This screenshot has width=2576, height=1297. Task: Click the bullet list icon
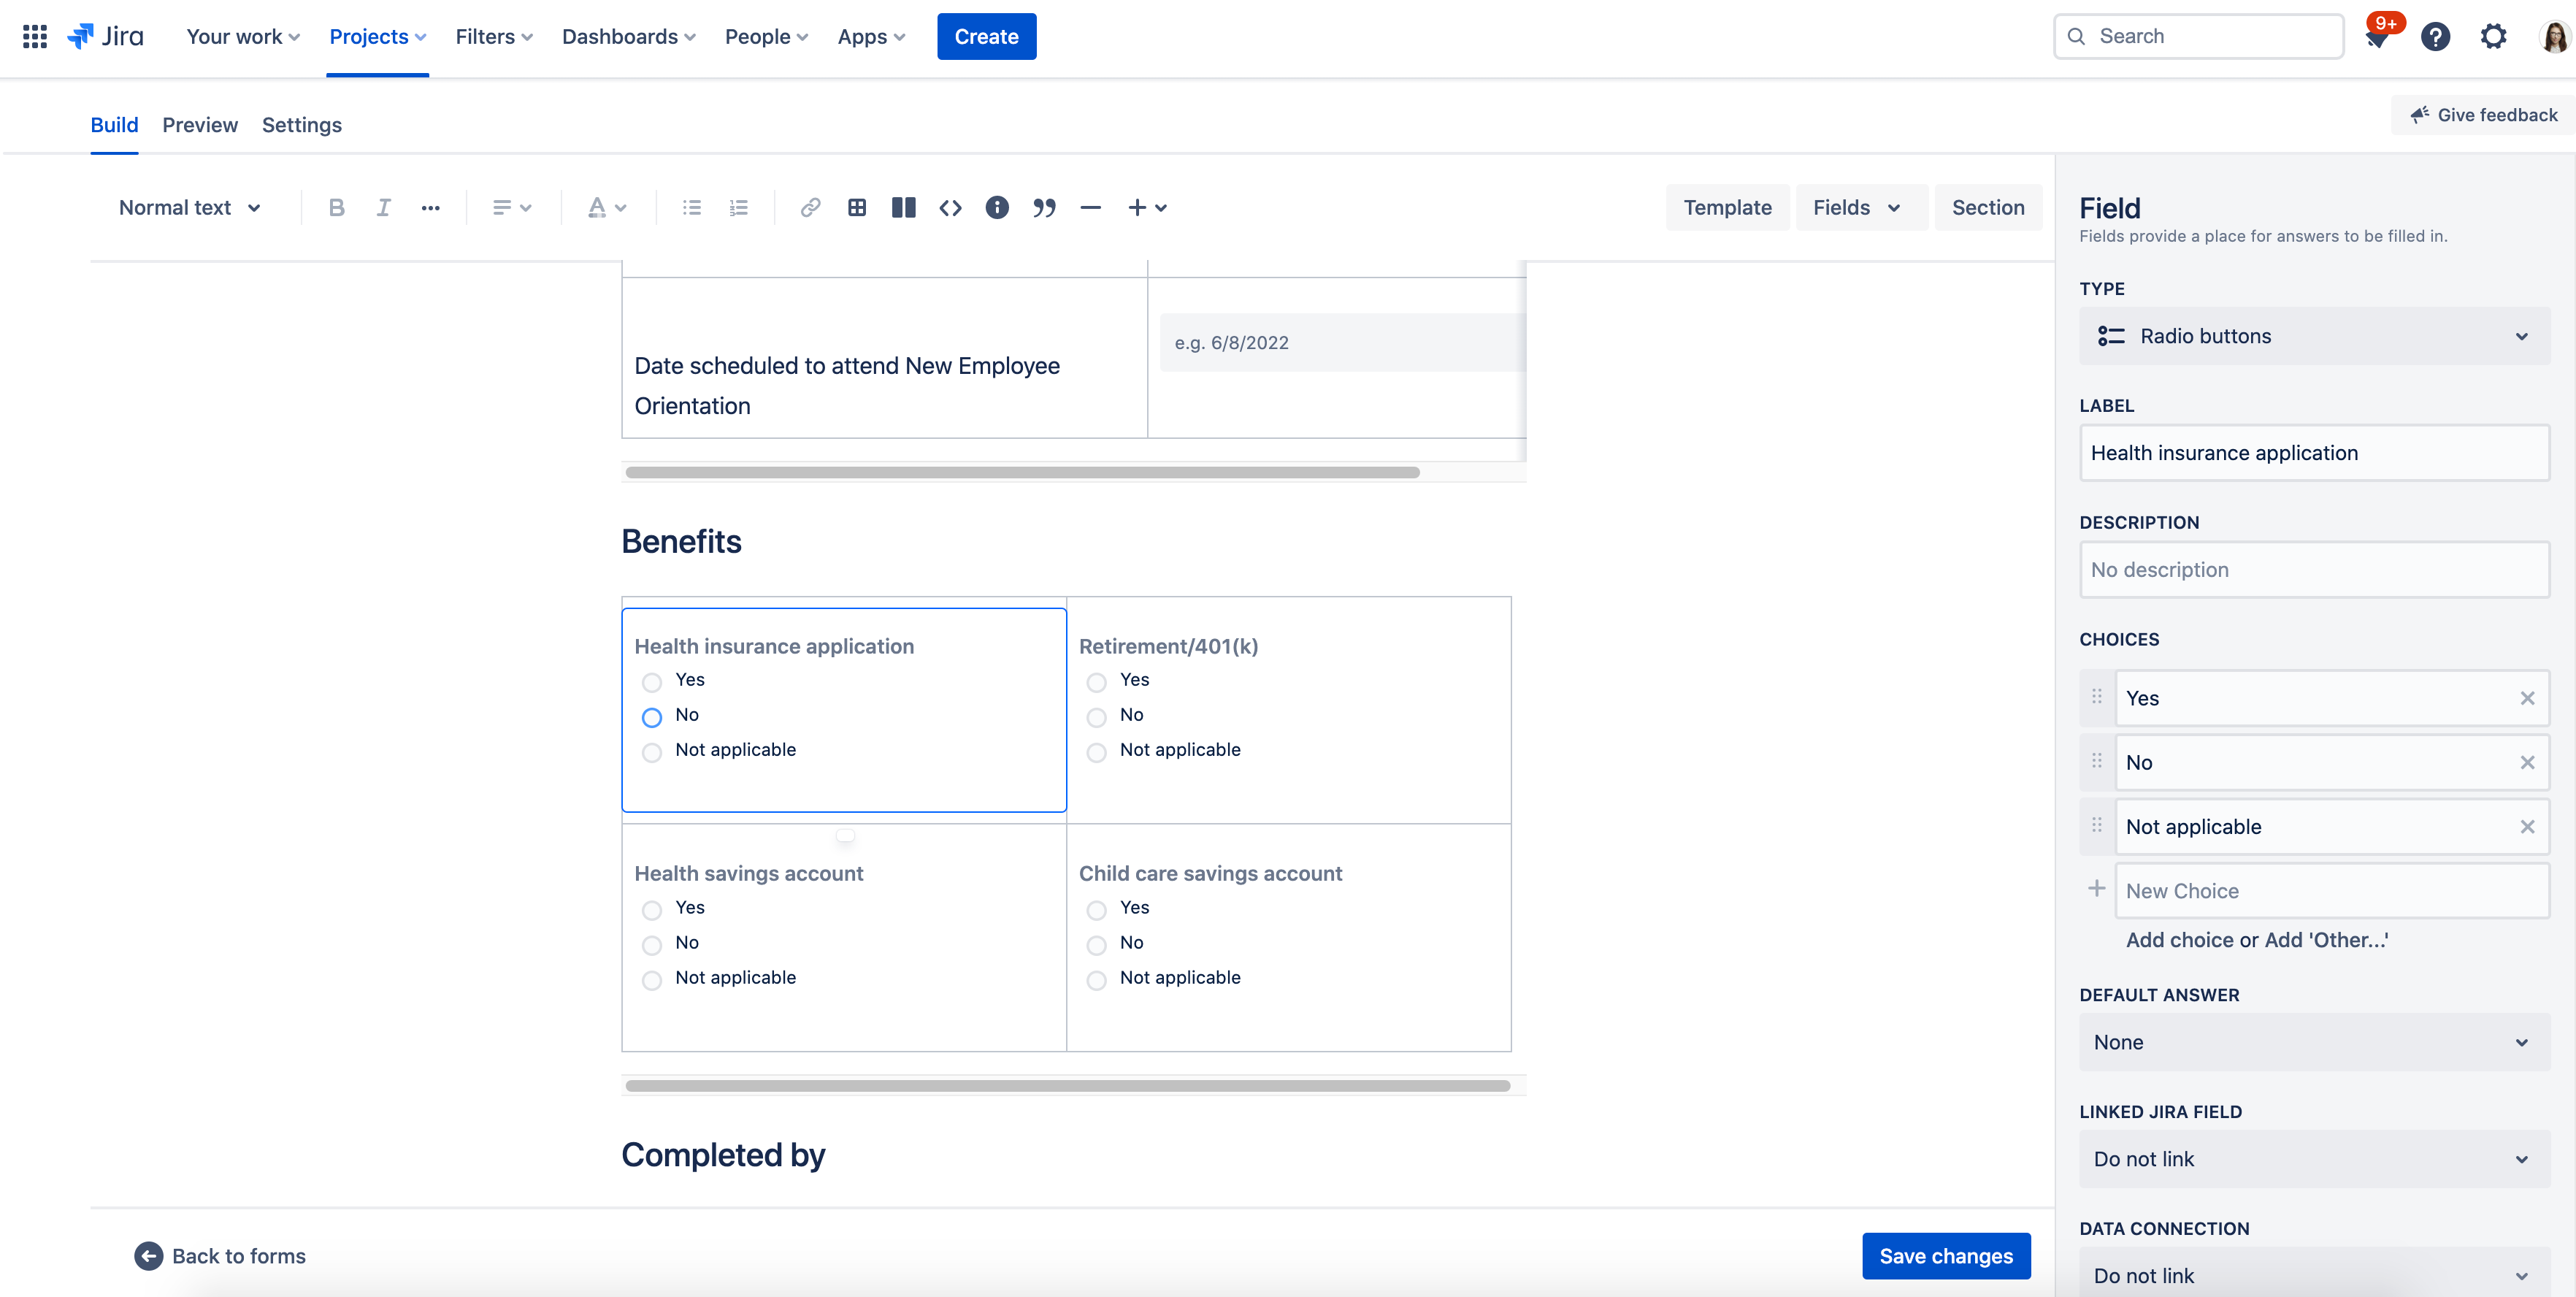691,207
